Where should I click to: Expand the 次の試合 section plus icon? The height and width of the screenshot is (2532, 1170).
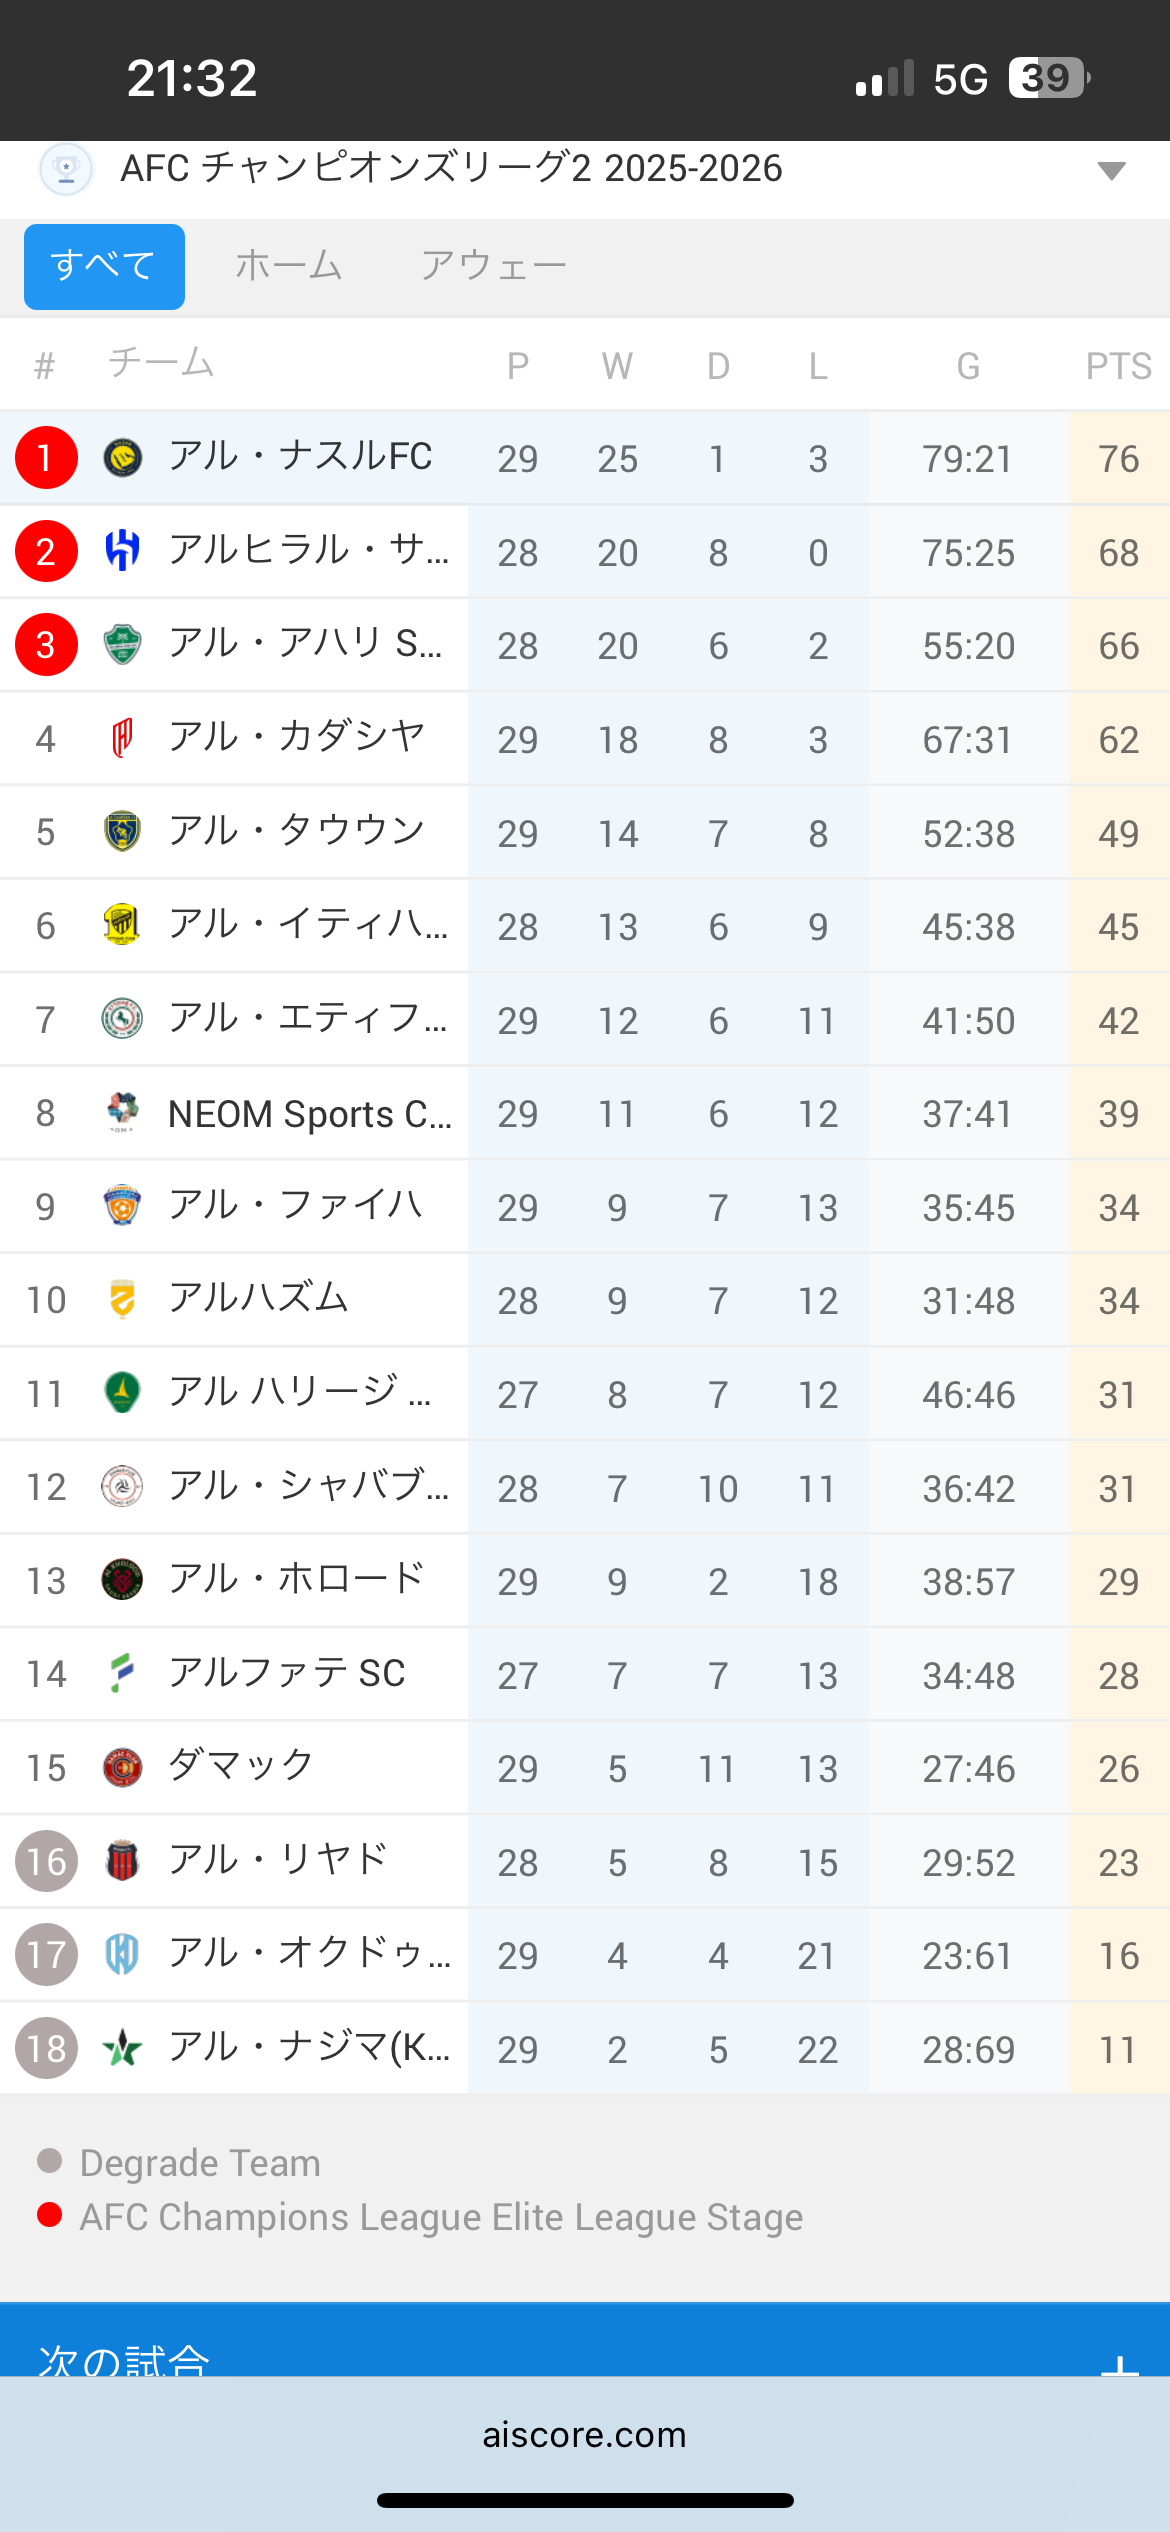(x=1119, y=2362)
